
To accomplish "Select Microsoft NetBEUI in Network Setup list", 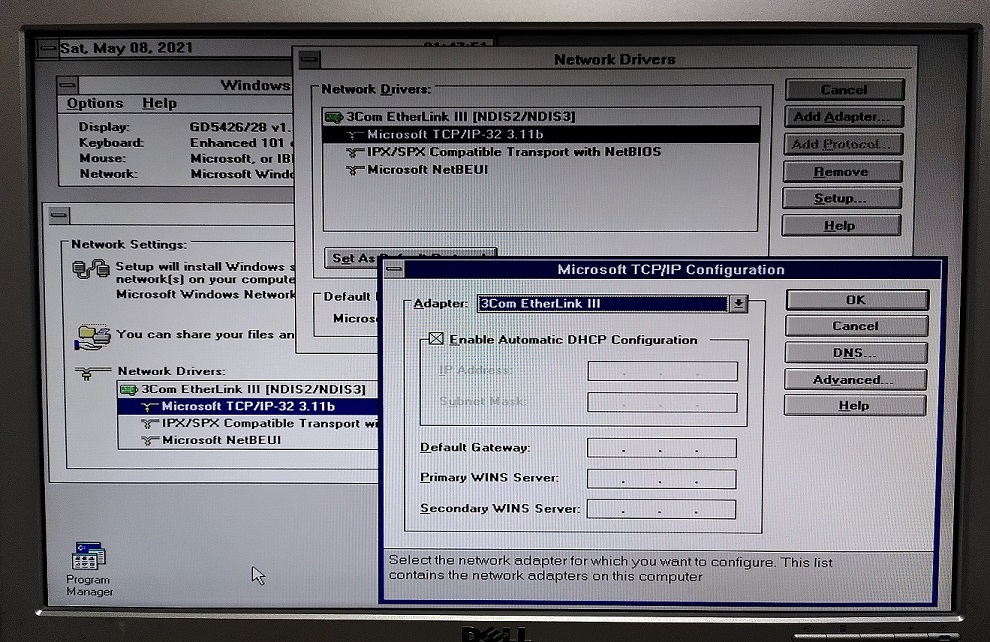I will click(x=249, y=440).
